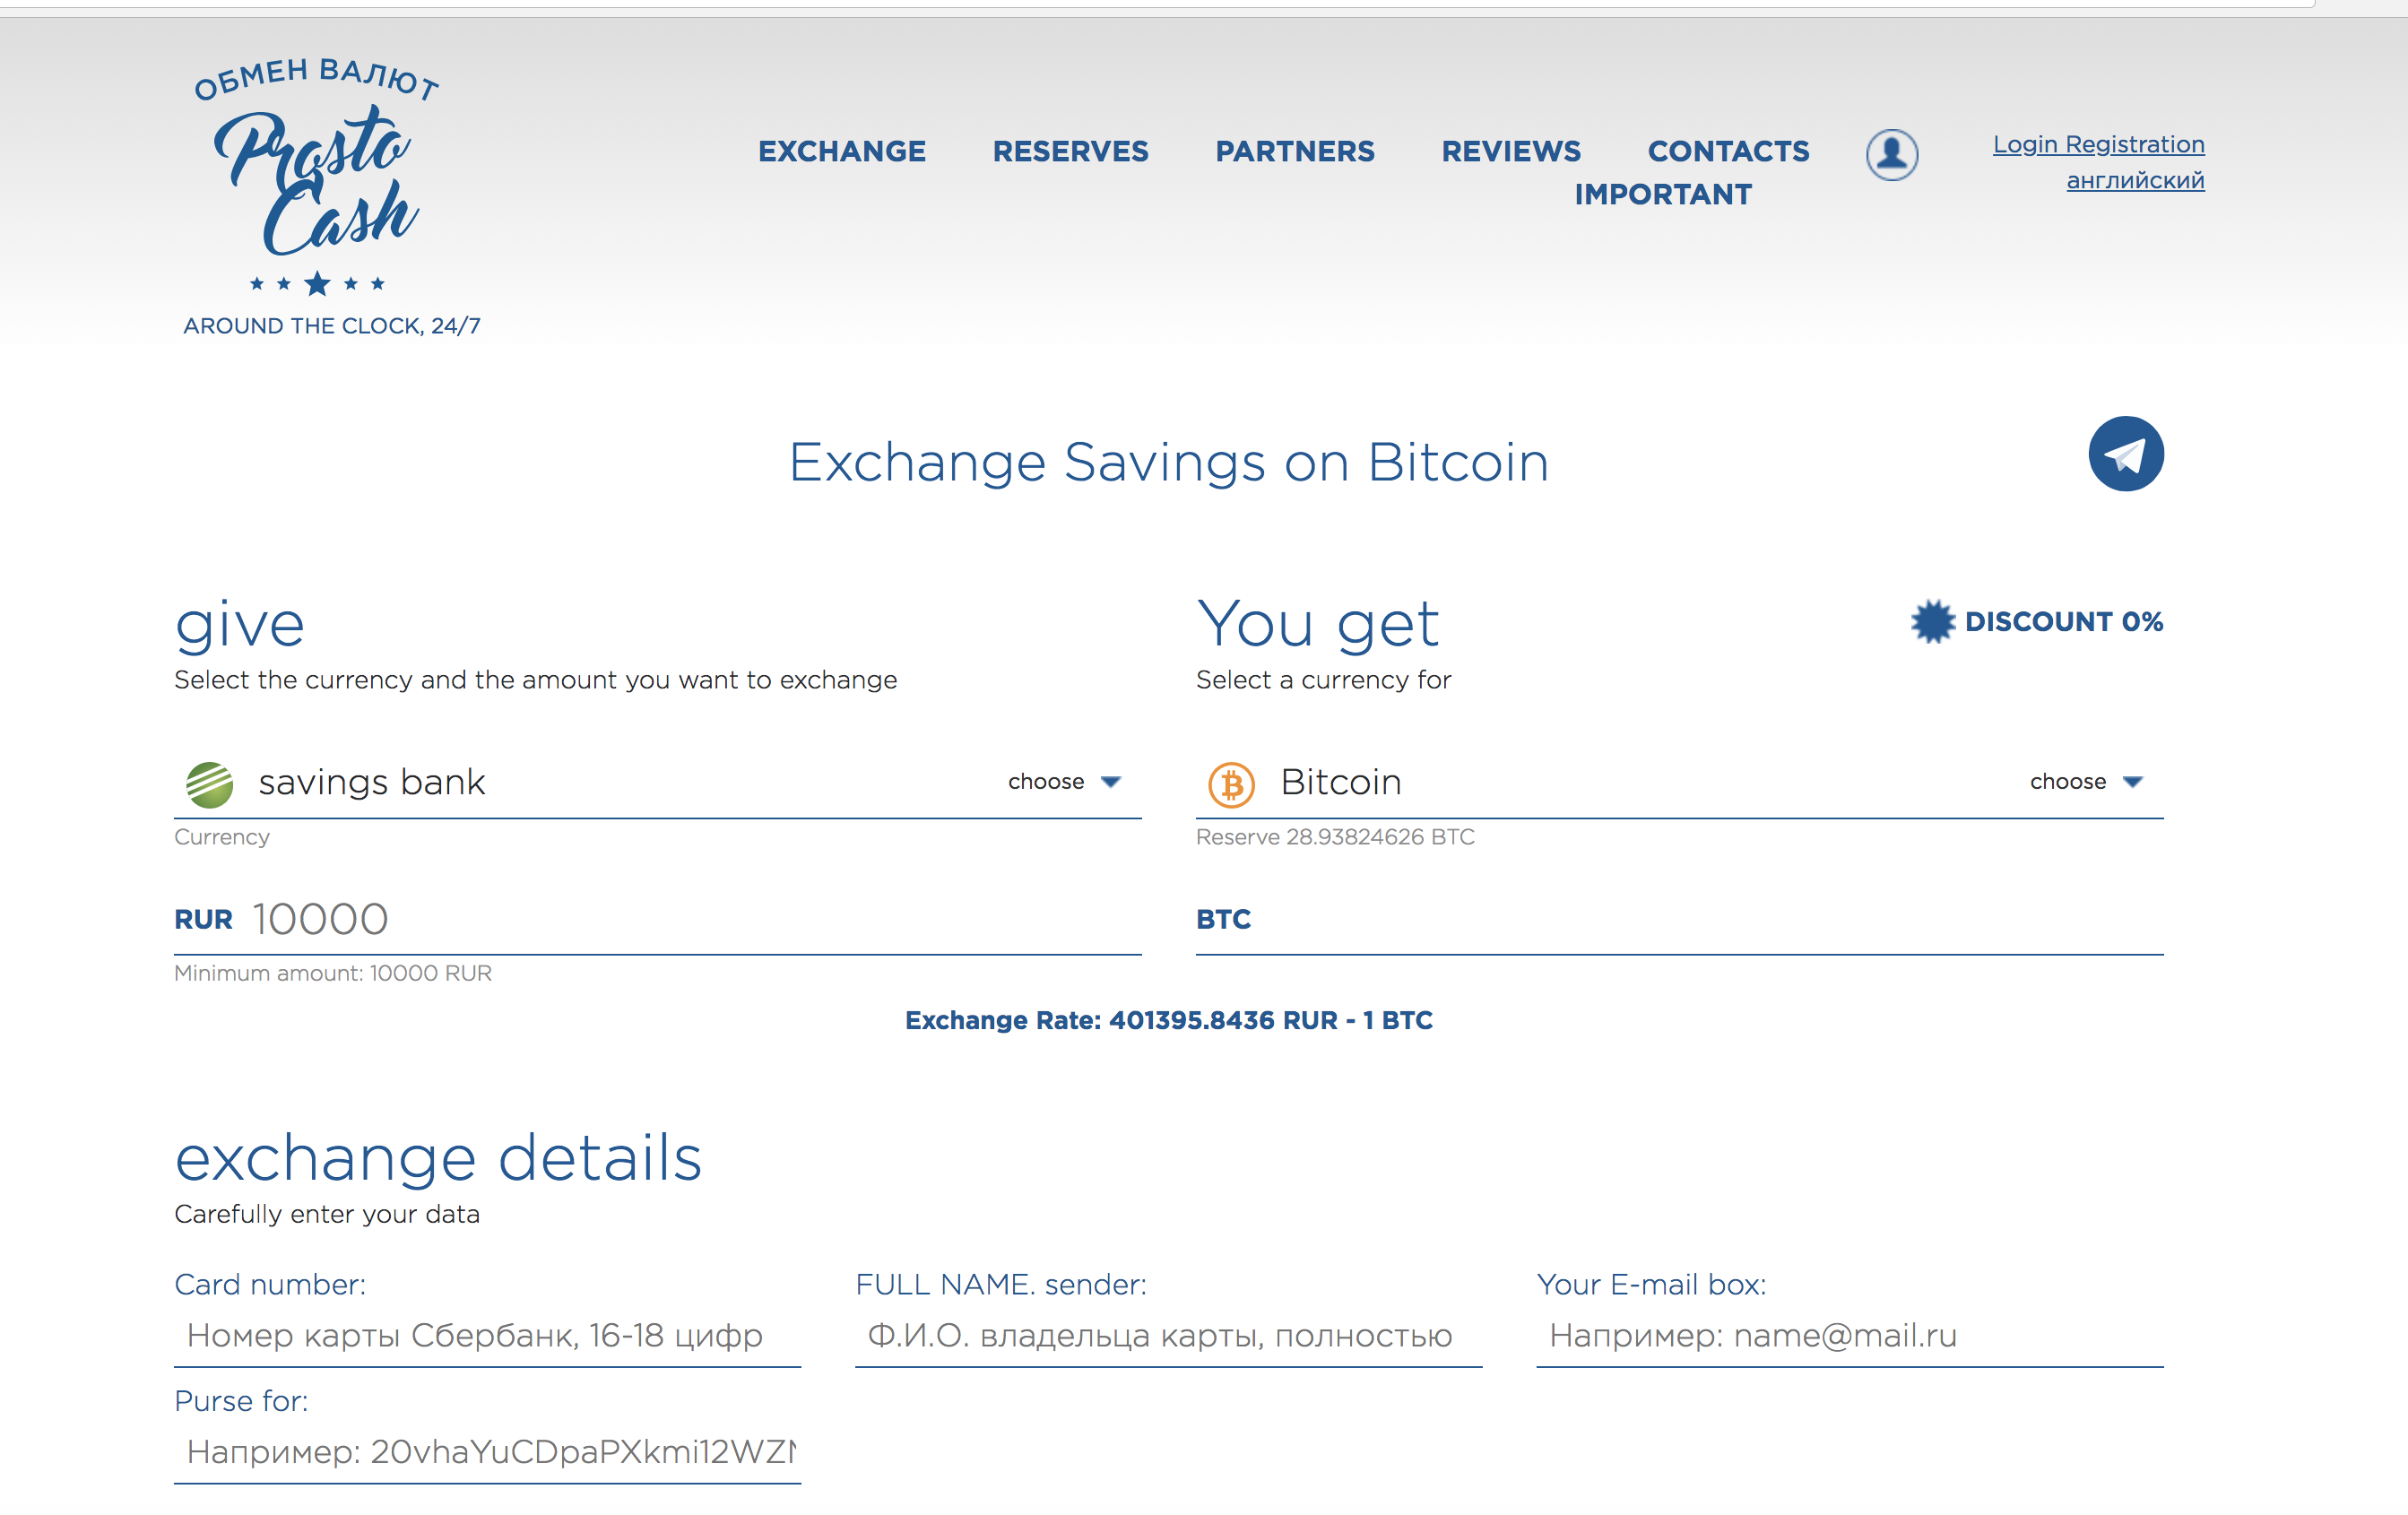Screen dimensions: 2408x1515
Task: Click the Login Registration link
Action: pos(2098,144)
